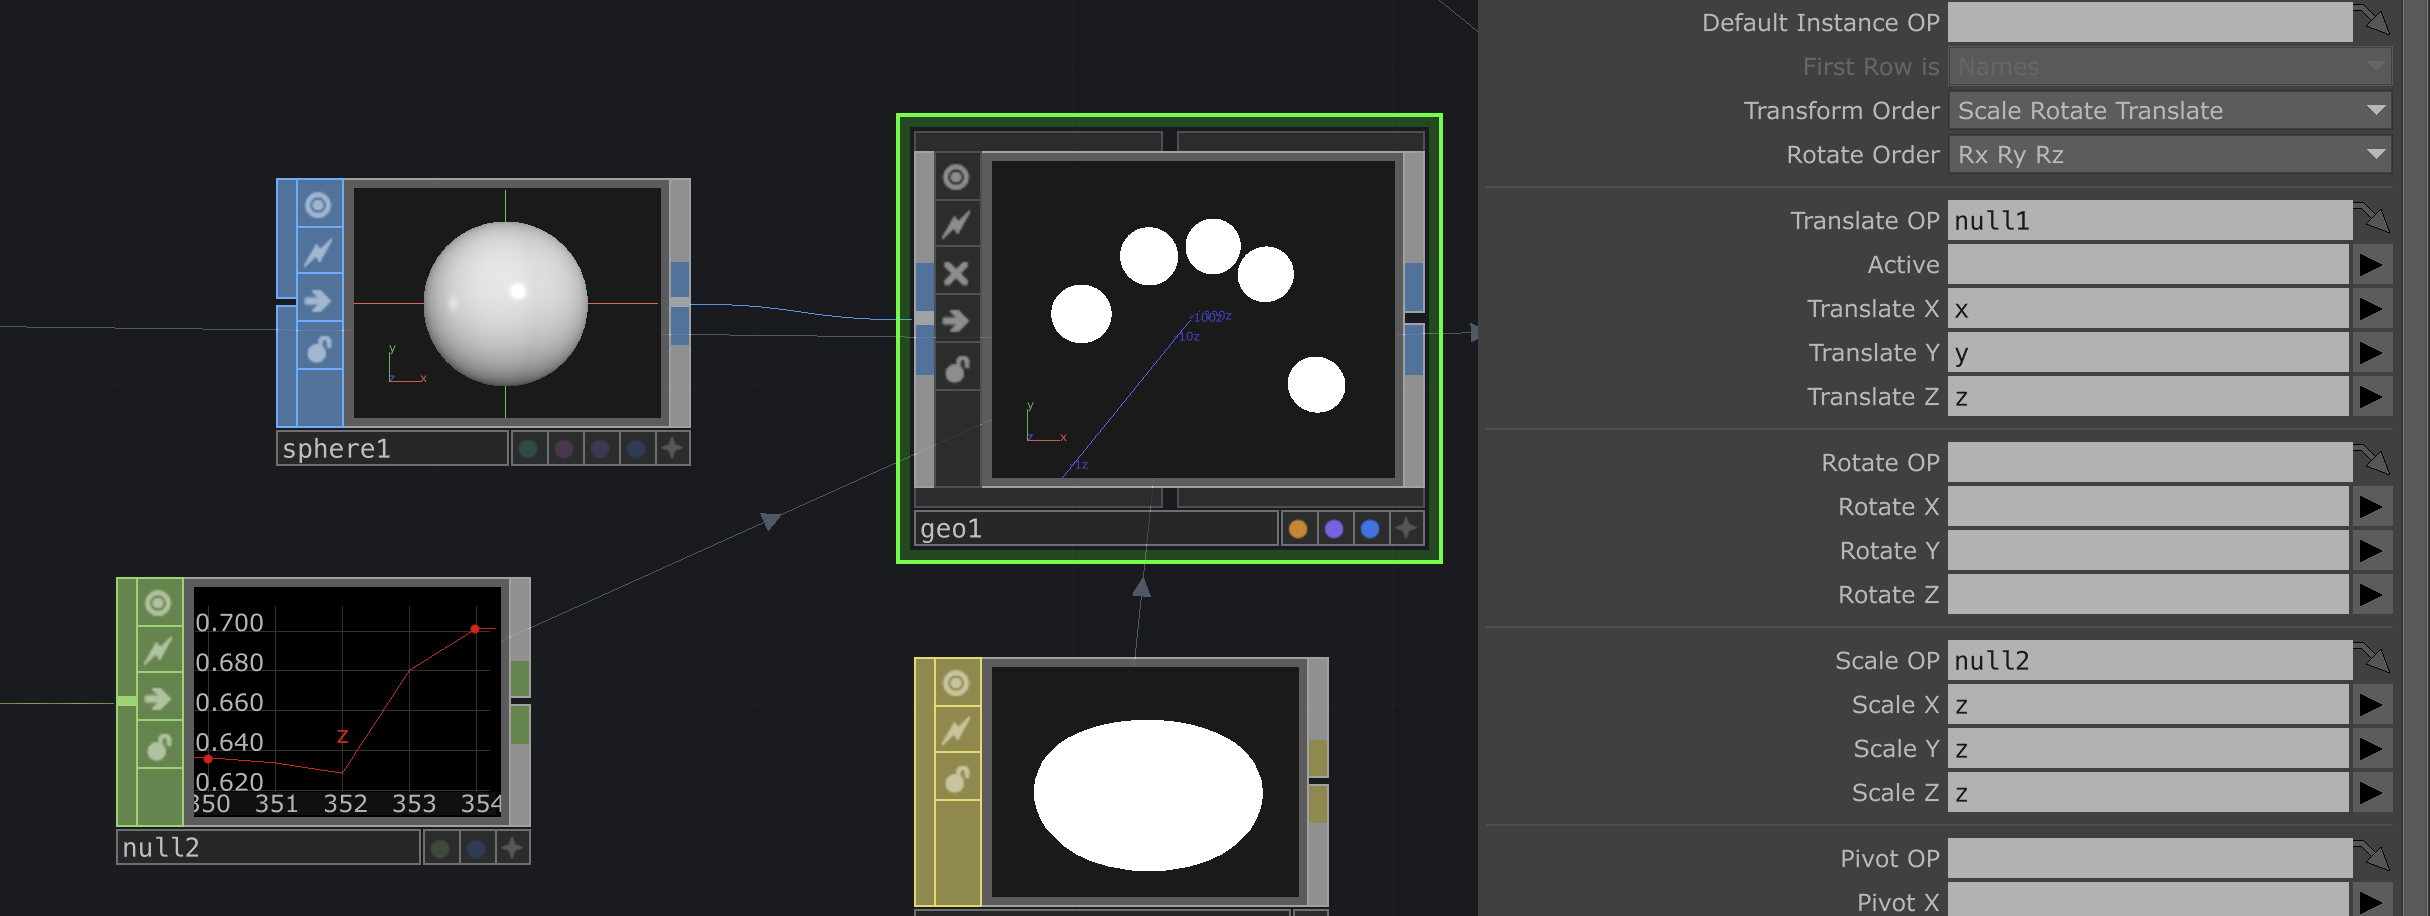Toggle the blue flag on sphere1

(x=636, y=448)
